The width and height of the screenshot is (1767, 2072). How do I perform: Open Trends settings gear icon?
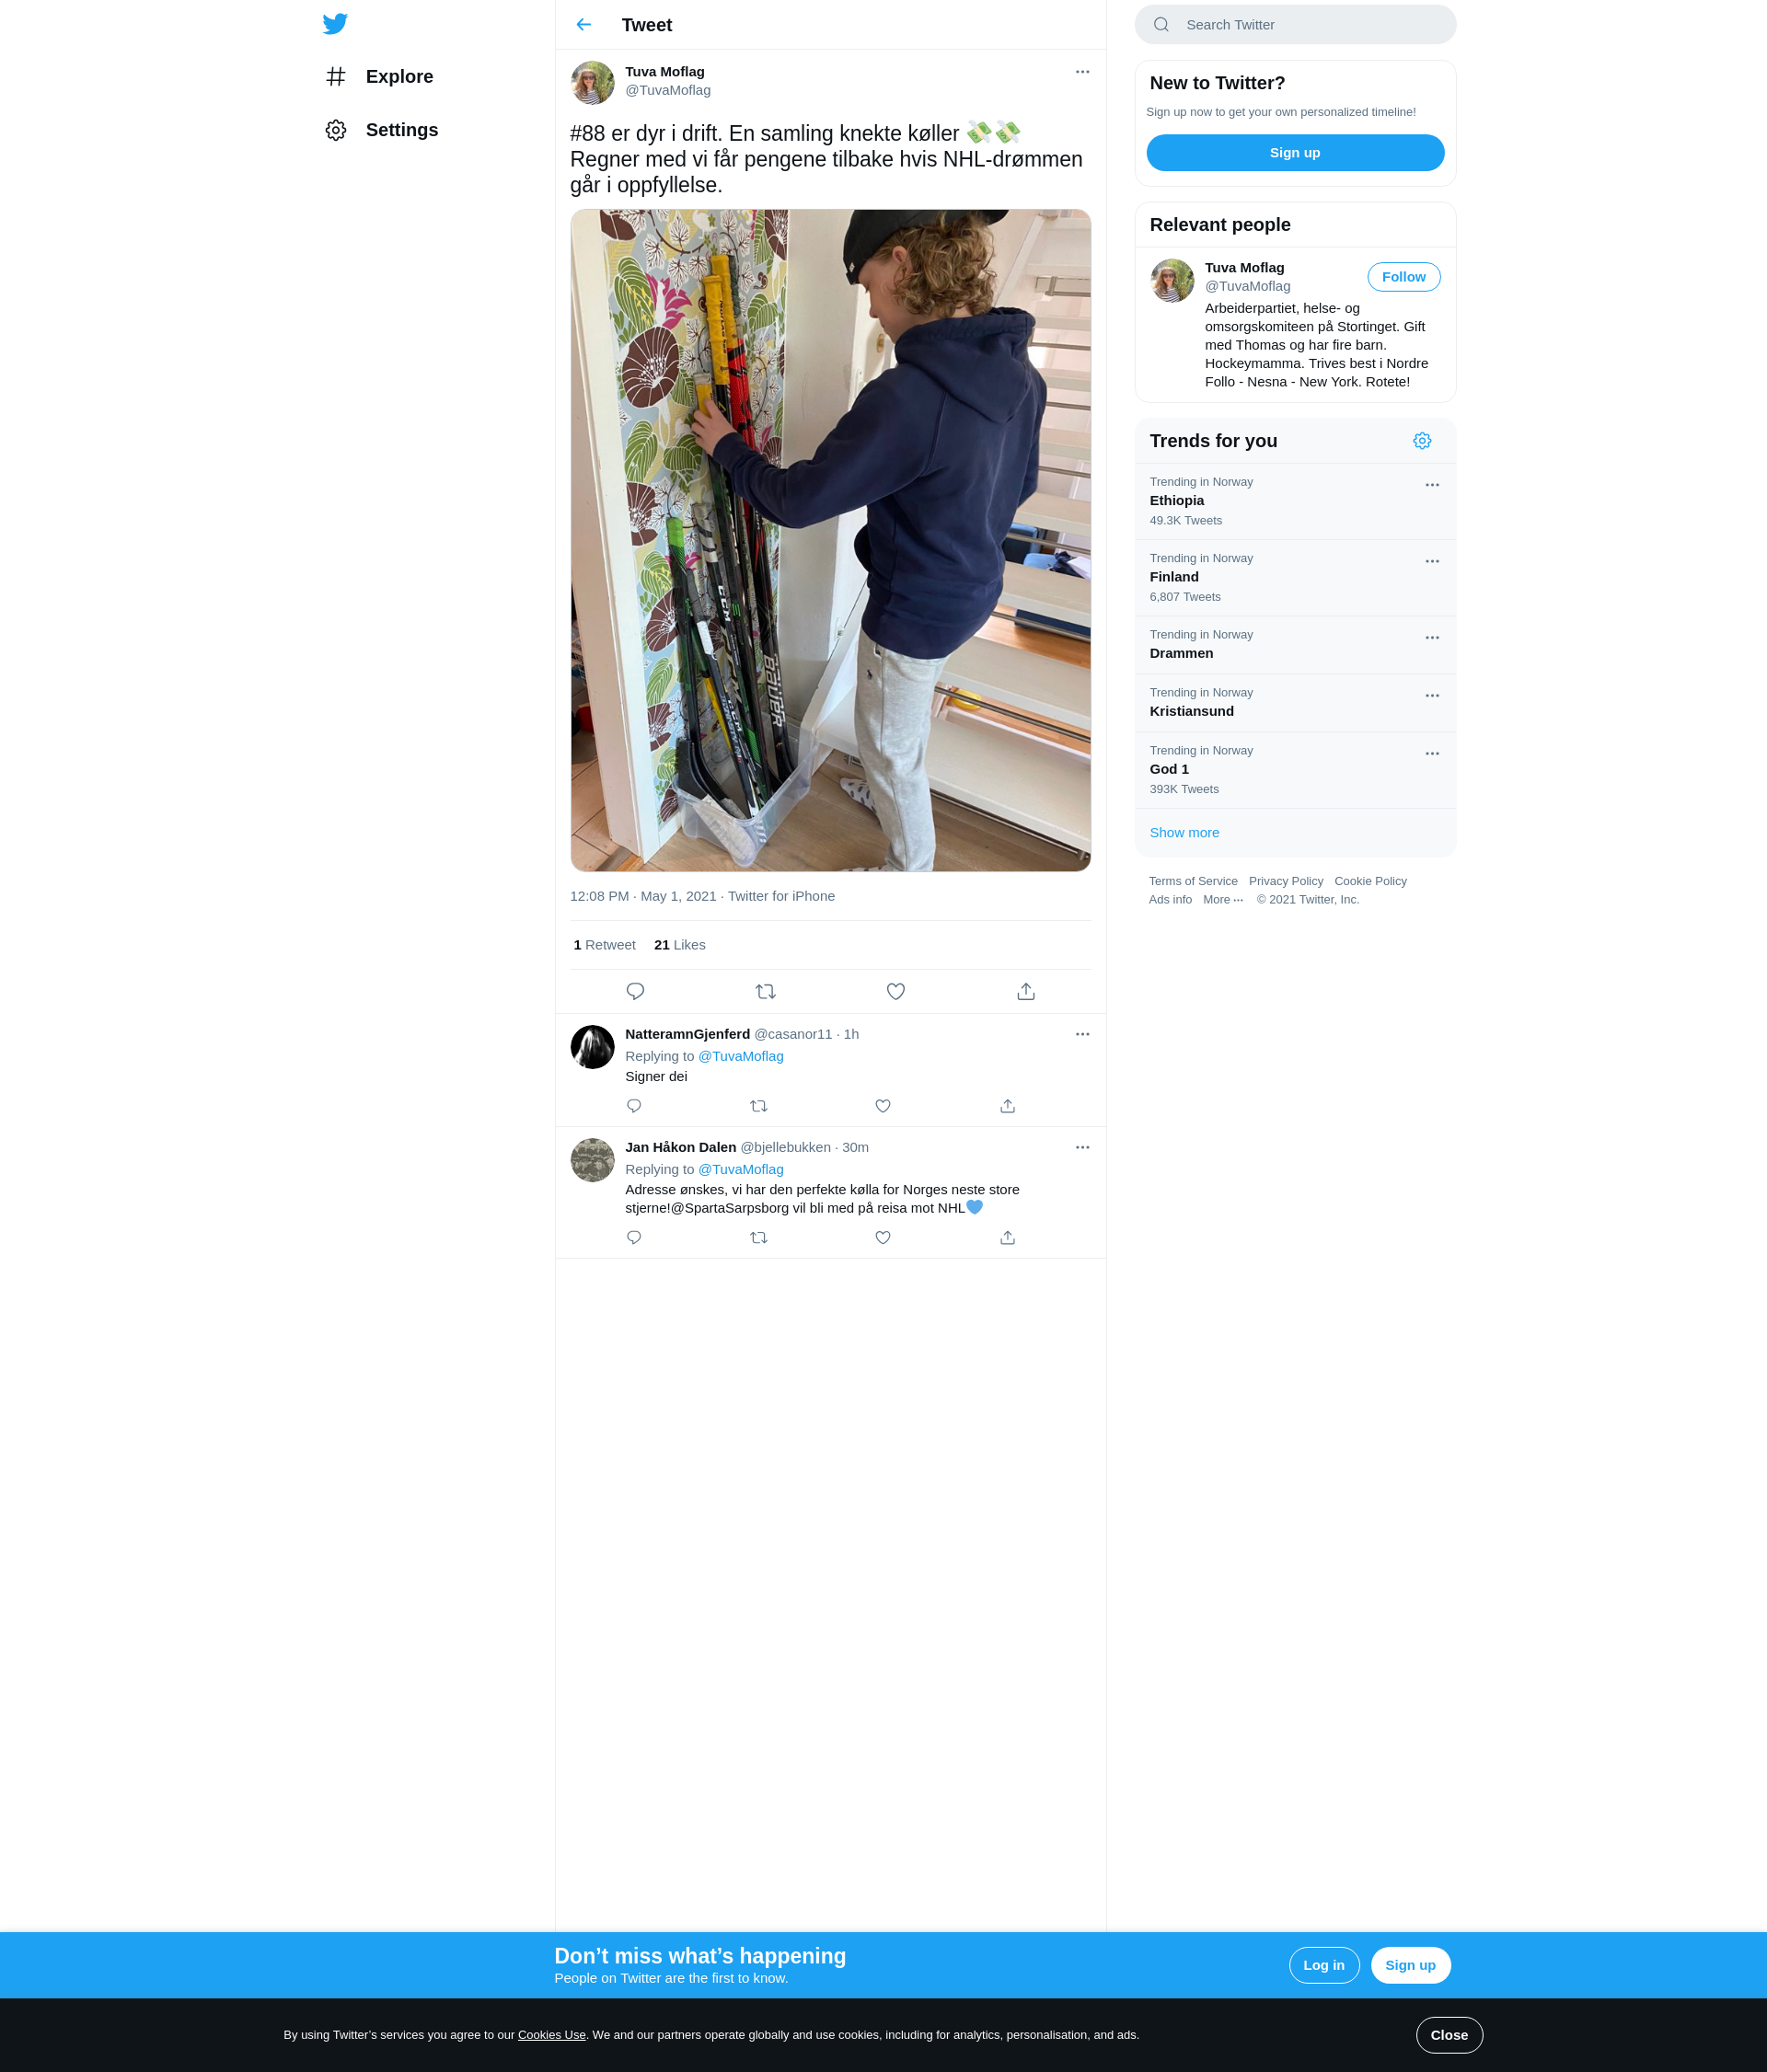[1422, 441]
